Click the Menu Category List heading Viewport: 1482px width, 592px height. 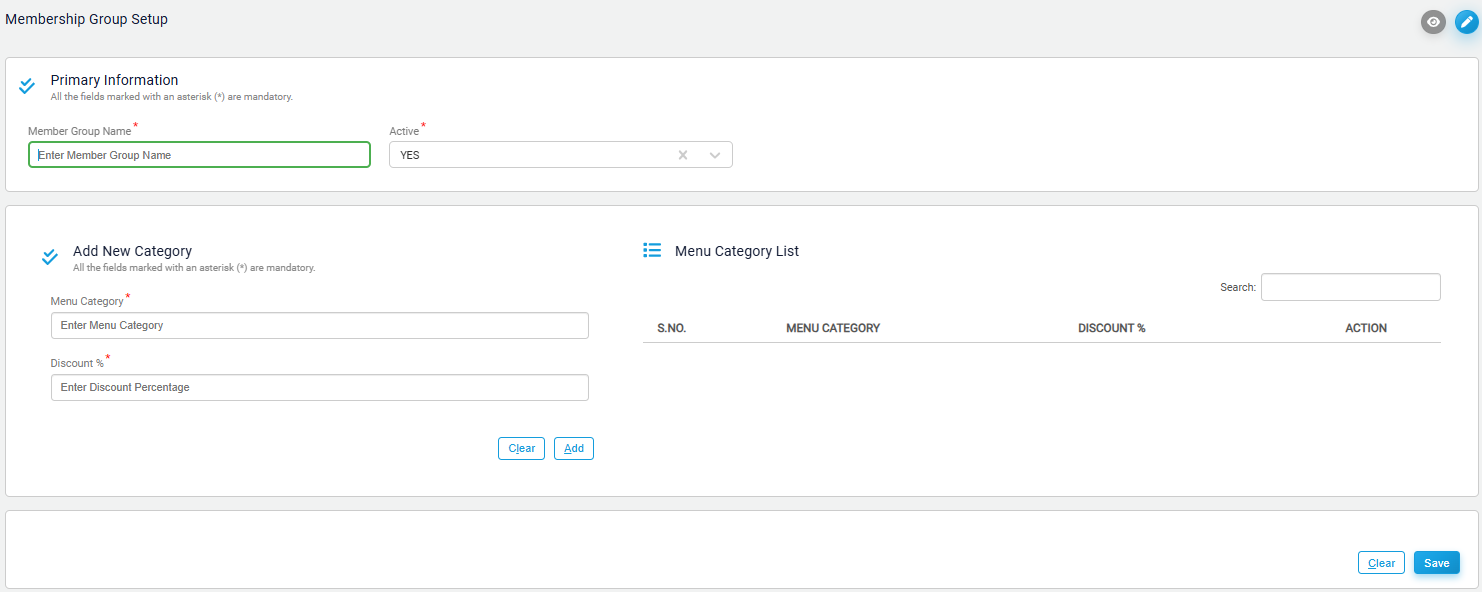[x=737, y=251]
